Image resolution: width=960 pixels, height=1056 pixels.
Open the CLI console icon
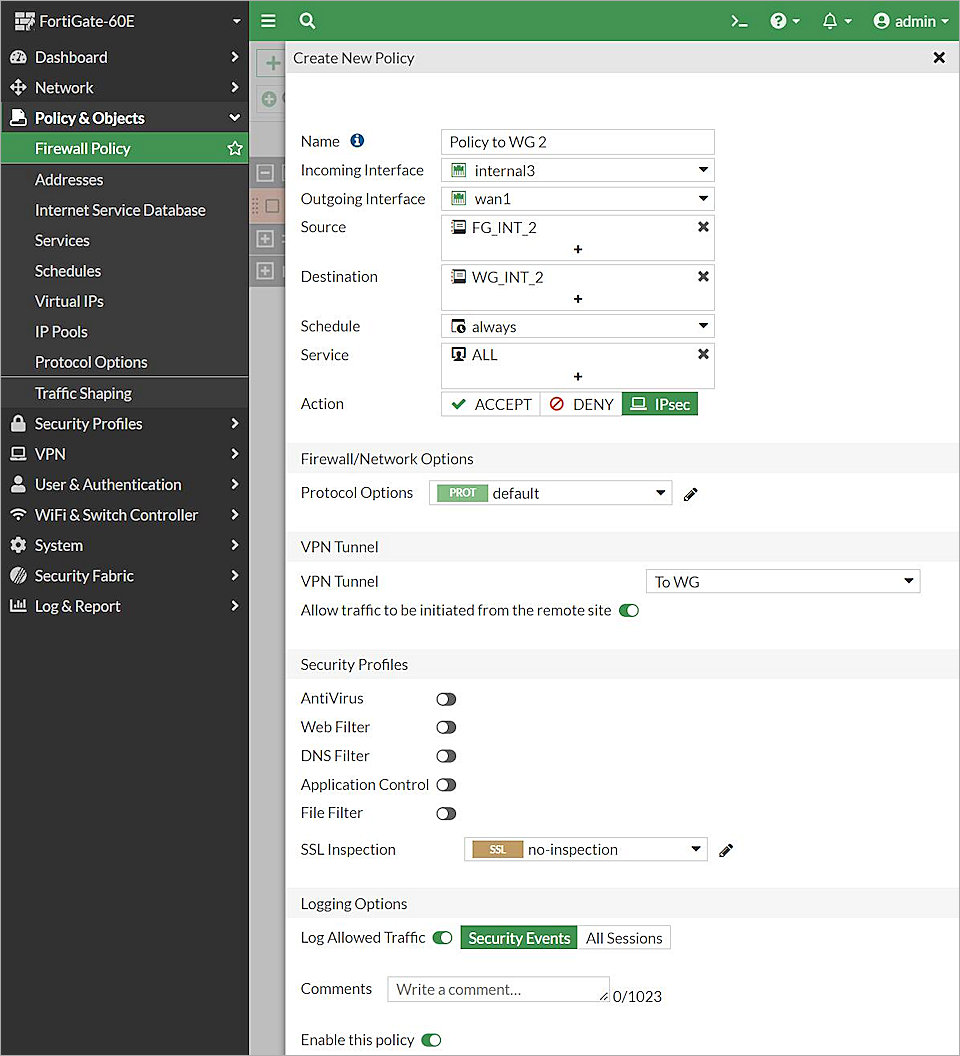pyautogui.click(x=739, y=20)
